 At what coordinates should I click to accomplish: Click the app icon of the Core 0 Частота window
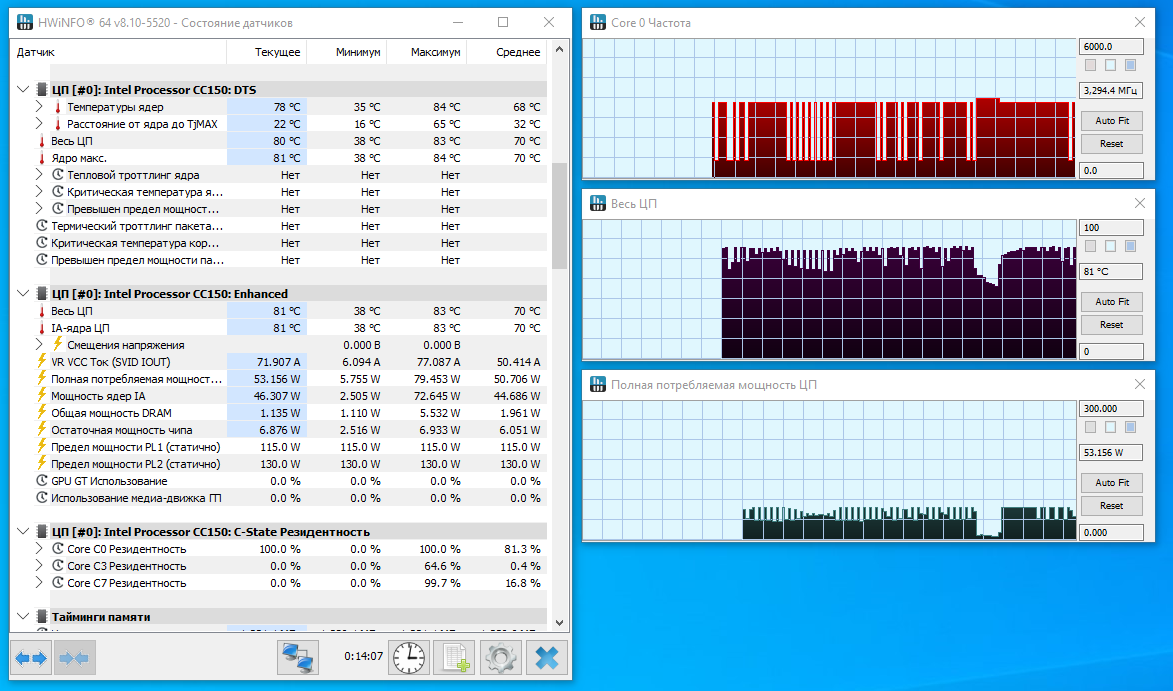tap(598, 22)
